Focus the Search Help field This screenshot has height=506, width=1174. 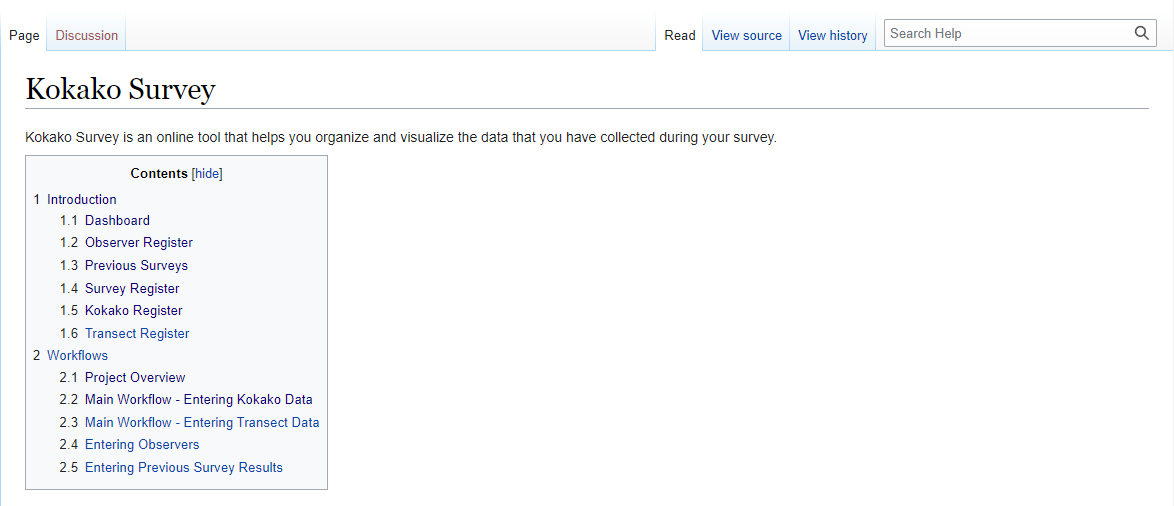point(1008,33)
